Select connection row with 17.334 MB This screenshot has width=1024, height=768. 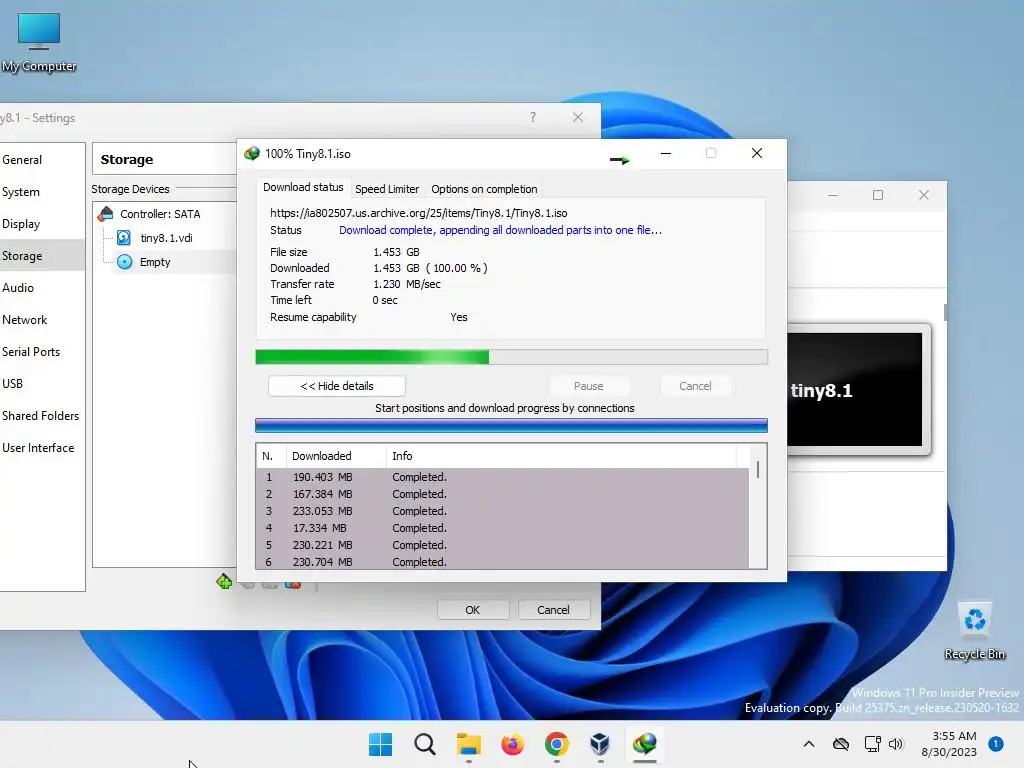click(x=503, y=528)
